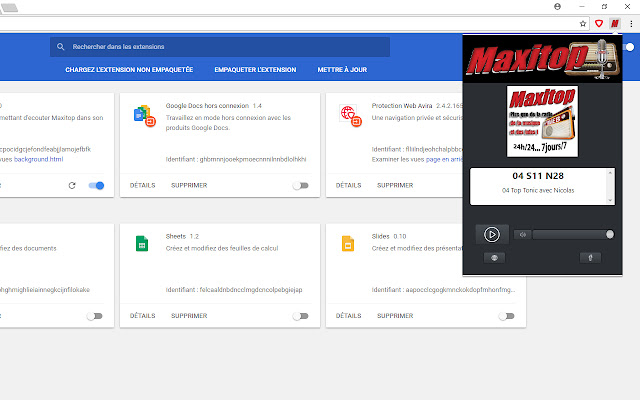Open DÉTAILS for Slides

[x=349, y=316]
